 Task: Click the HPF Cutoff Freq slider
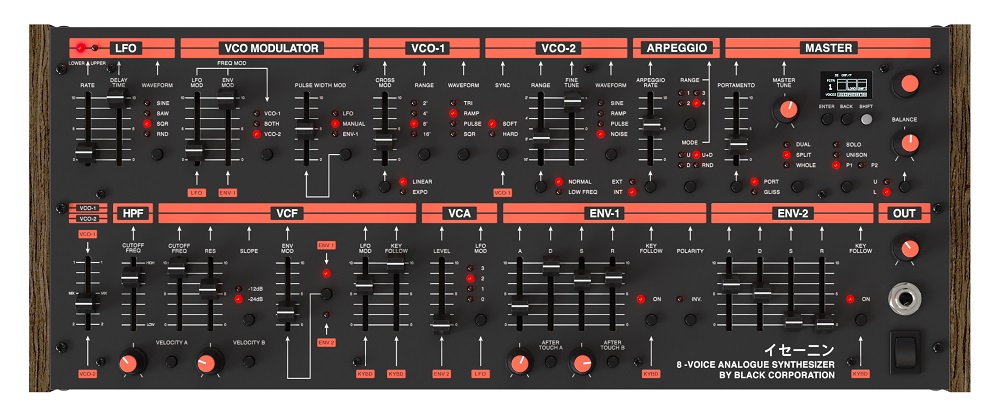pos(132,277)
